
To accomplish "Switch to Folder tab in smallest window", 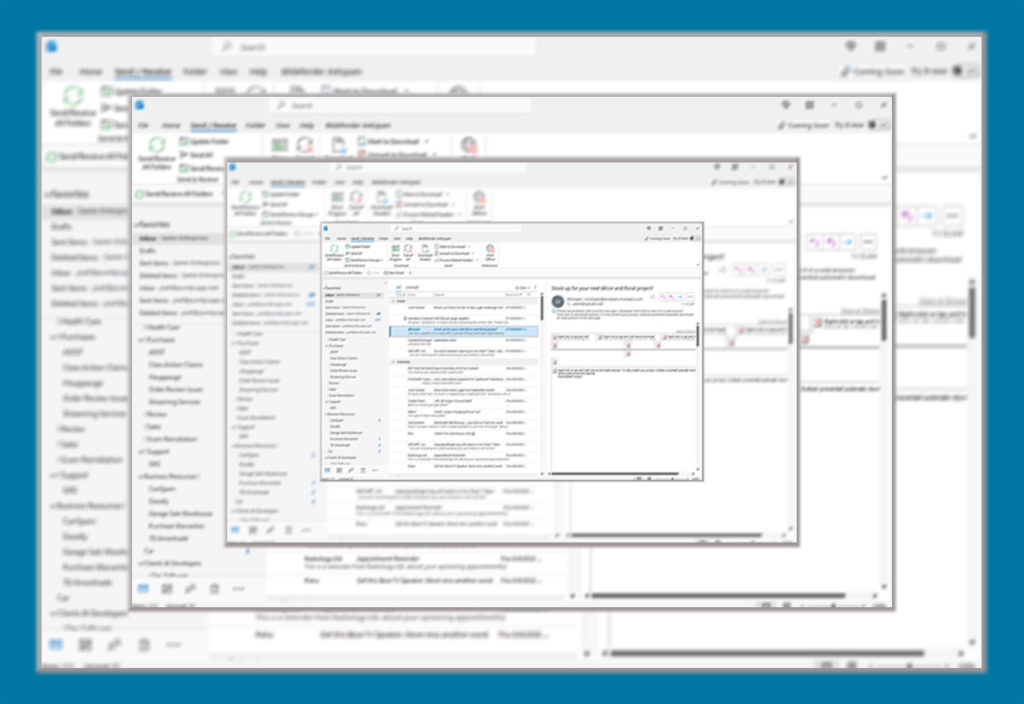I will (x=383, y=238).
